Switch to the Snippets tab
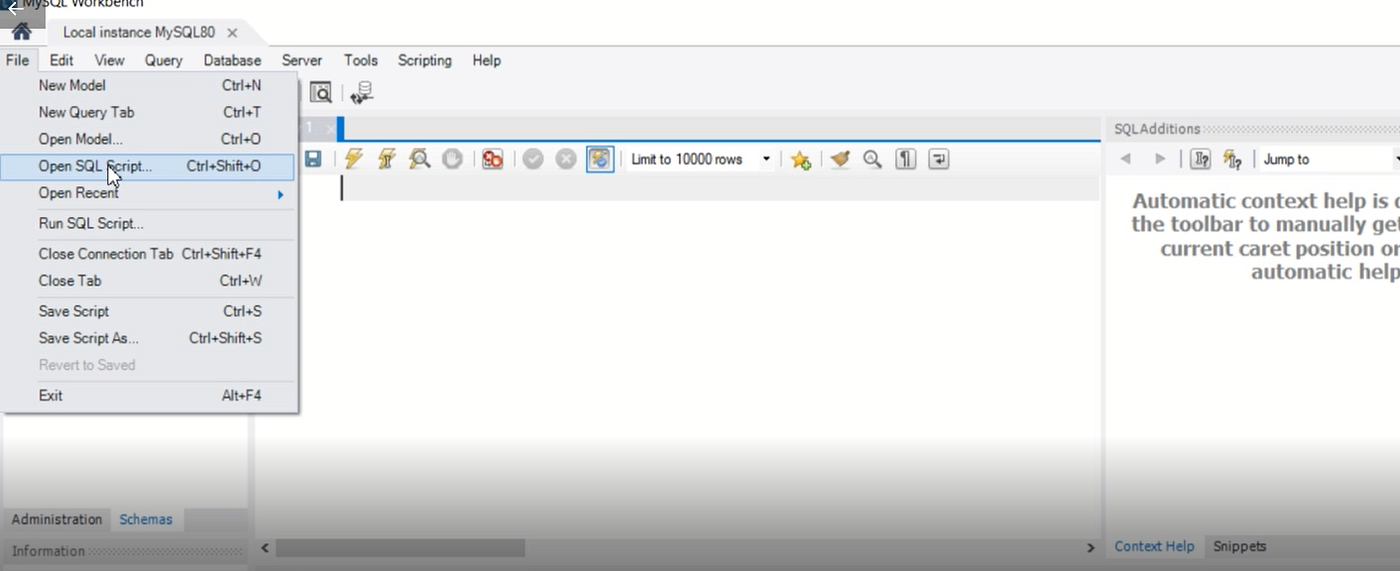 (x=1240, y=546)
